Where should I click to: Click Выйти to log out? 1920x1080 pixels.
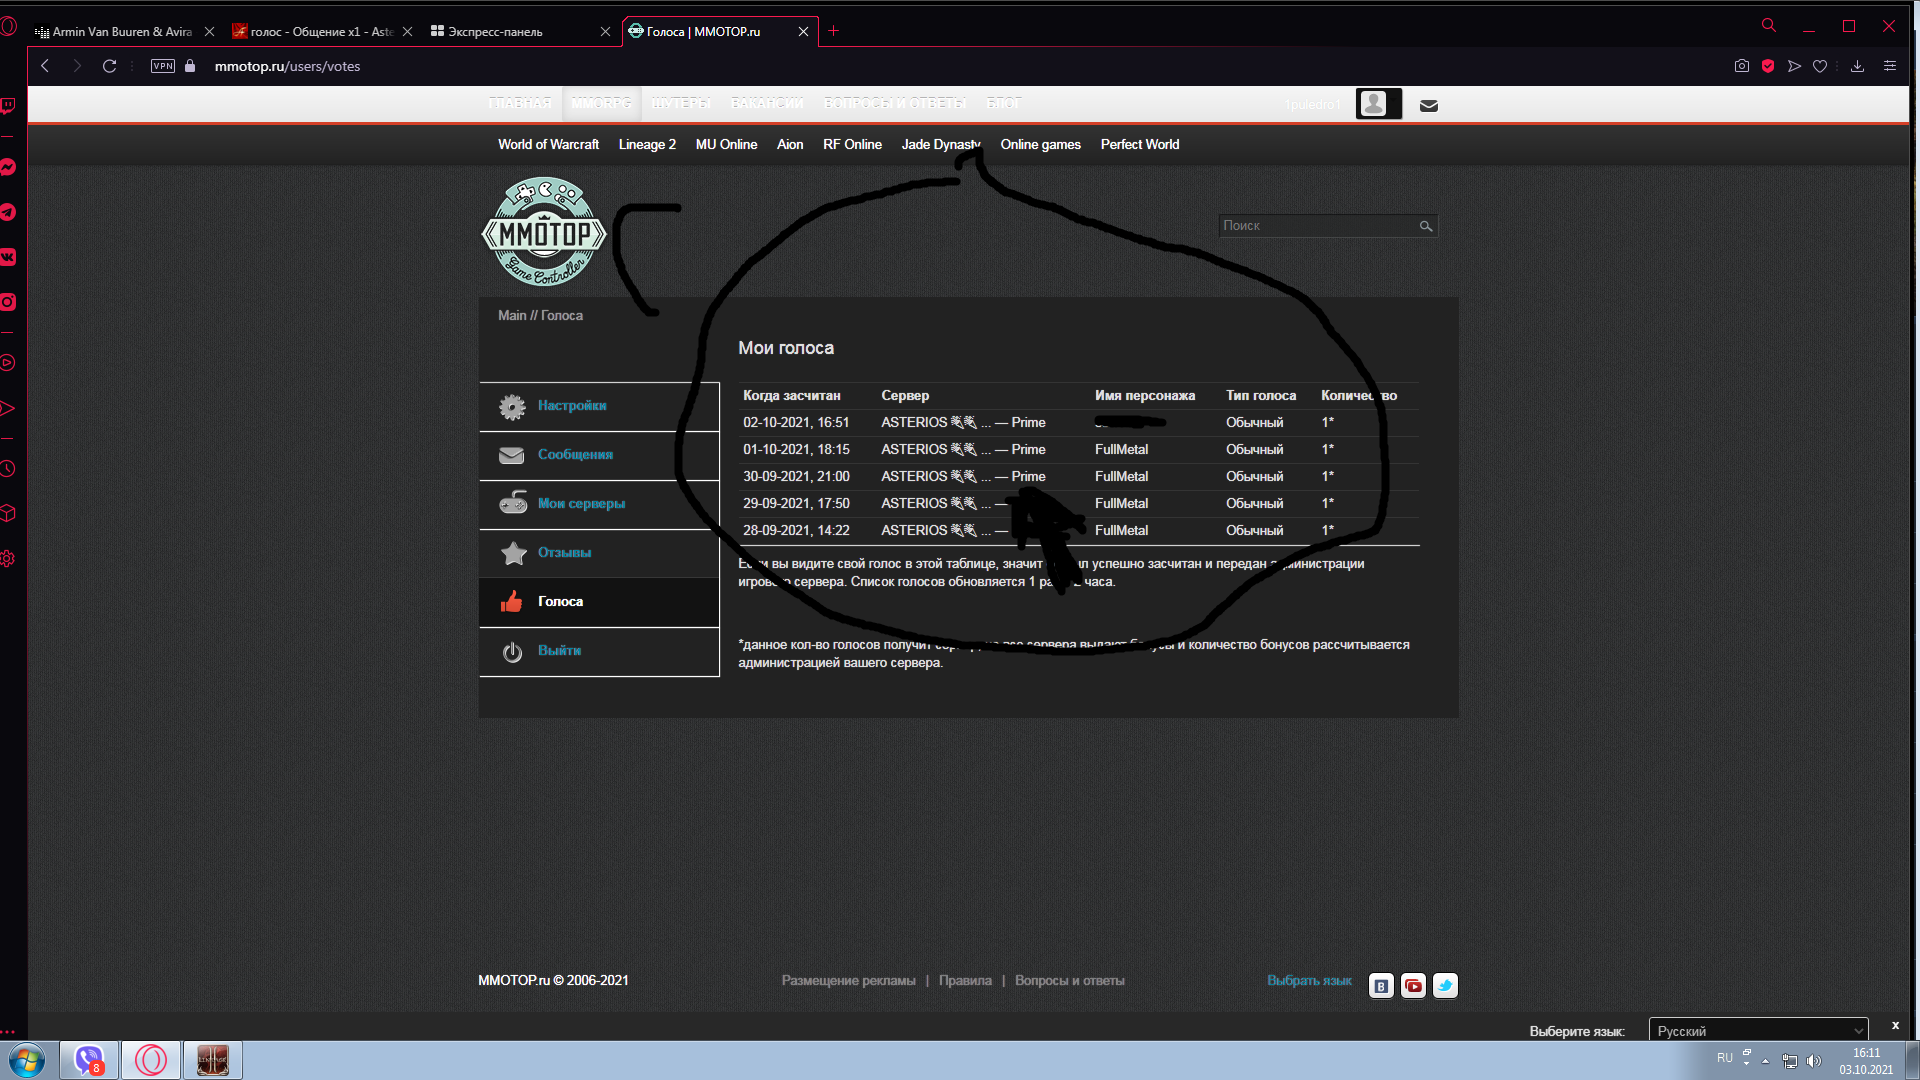pyautogui.click(x=599, y=651)
